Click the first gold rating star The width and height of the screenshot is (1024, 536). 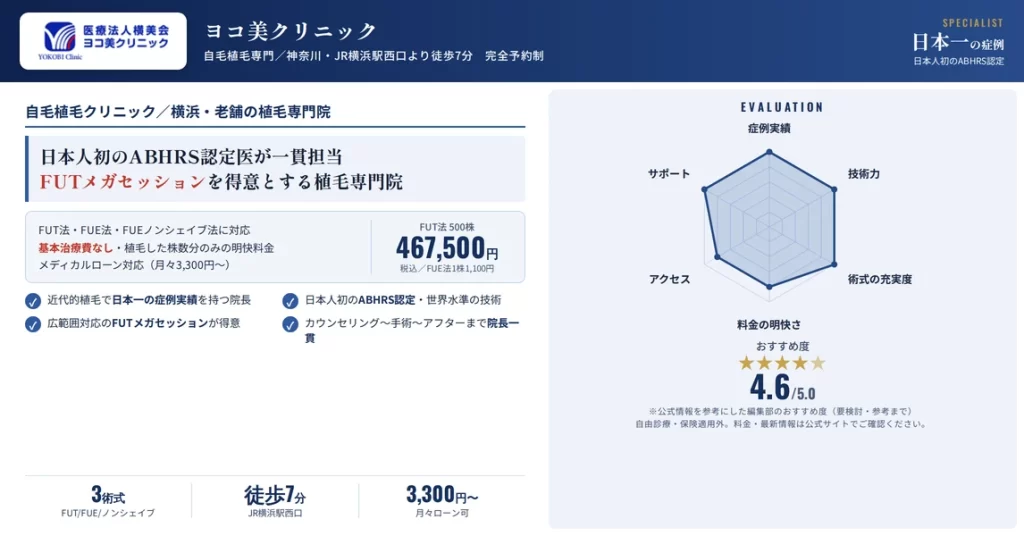tap(746, 363)
